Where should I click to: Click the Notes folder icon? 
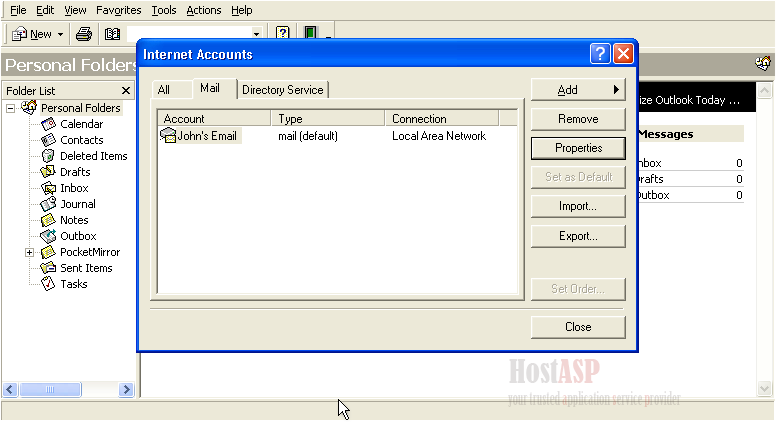(48, 220)
